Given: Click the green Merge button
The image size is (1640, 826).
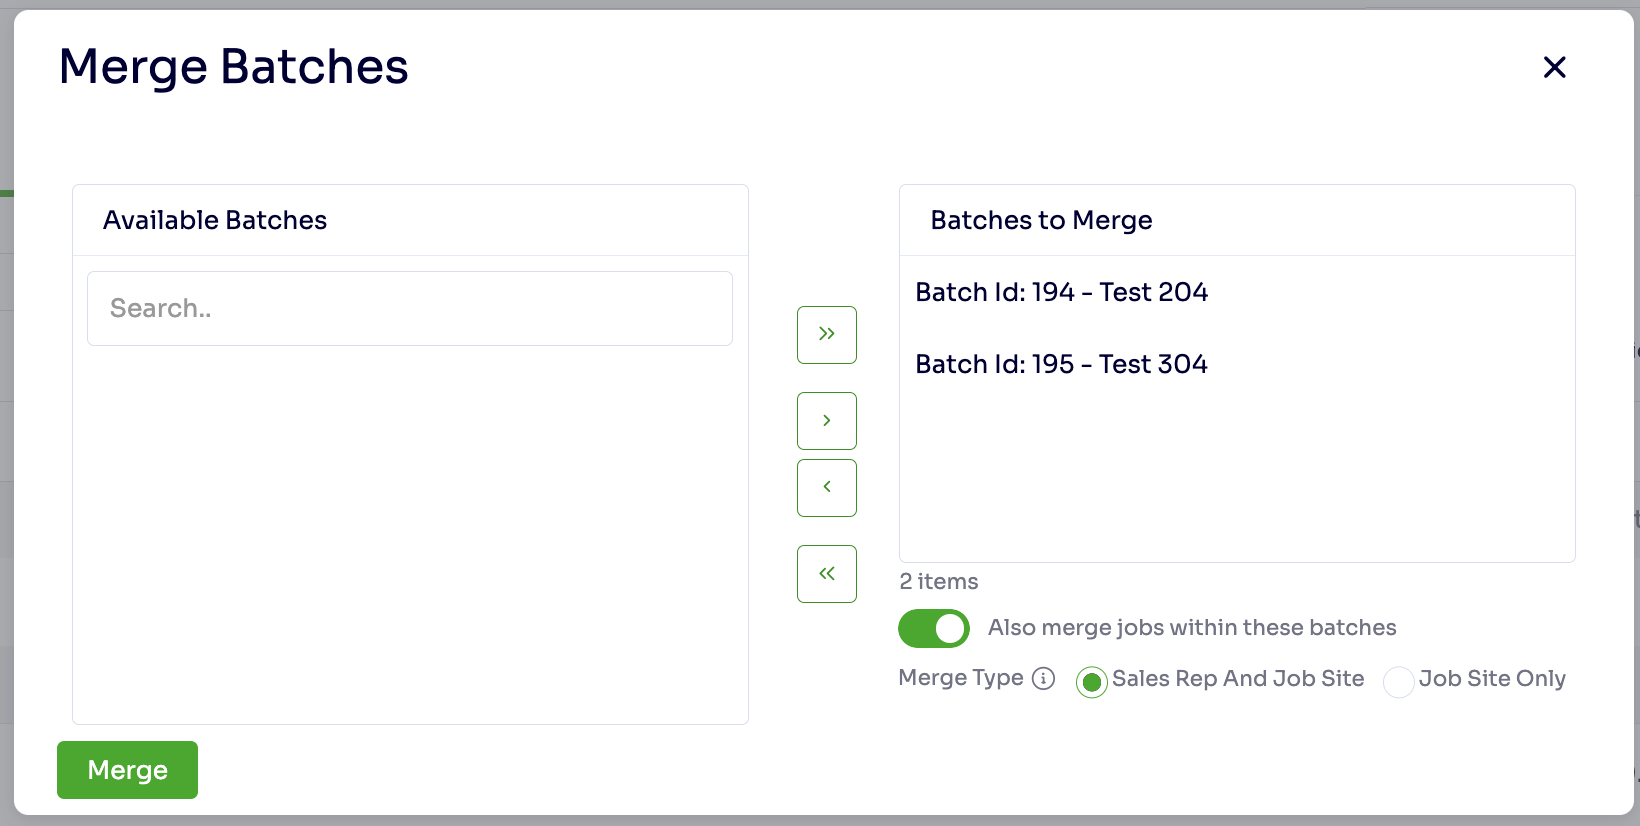Looking at the screenshot, I should (x=127, y=770).
